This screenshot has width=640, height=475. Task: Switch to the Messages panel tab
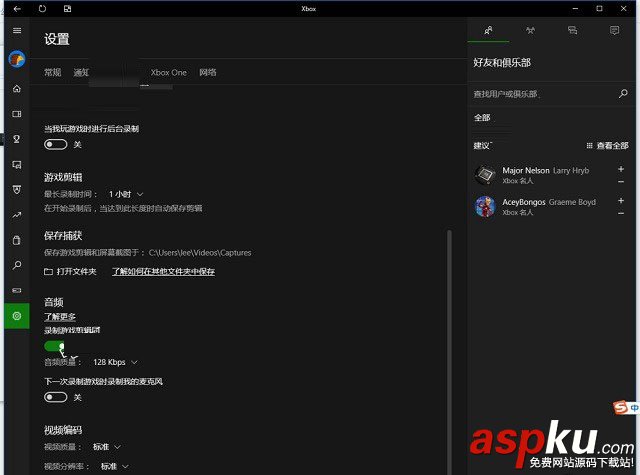pyautogui.click(x=572, y=31)
